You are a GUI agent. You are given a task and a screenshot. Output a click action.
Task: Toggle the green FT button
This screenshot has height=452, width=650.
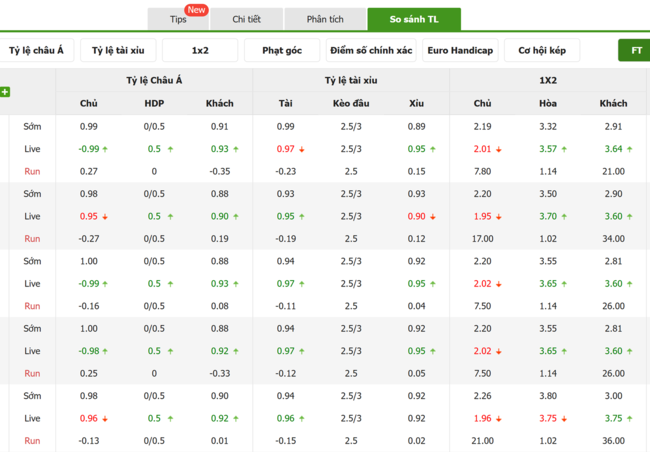[635, 50]
